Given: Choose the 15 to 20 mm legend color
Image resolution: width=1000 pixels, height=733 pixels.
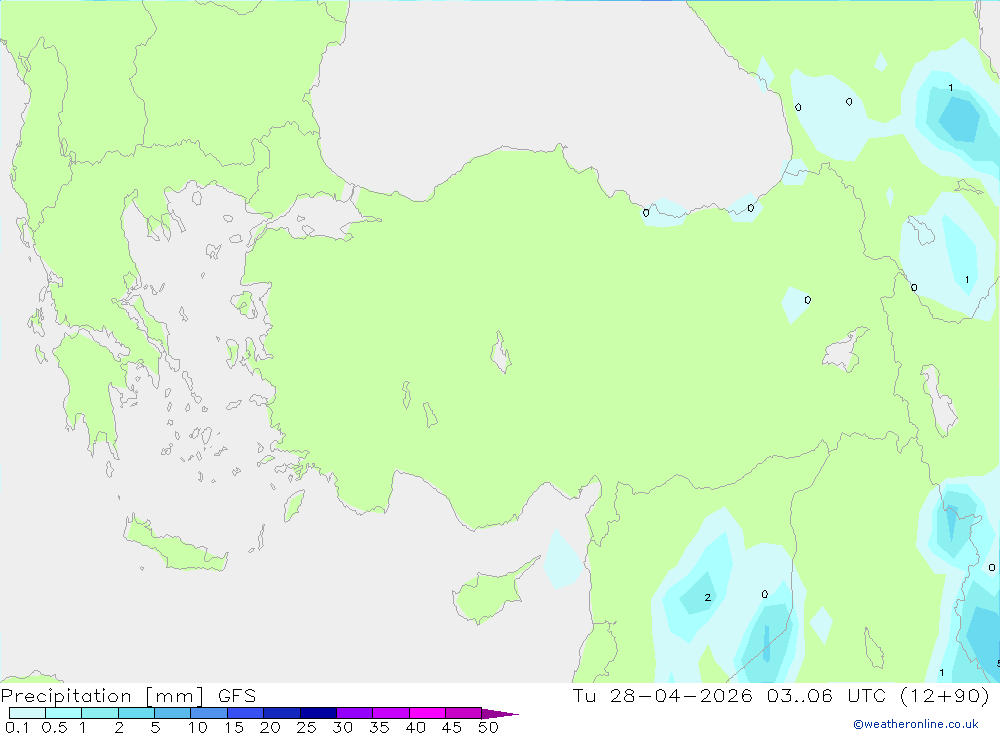Looking at the screenshot, I should (x=246, y=713).
